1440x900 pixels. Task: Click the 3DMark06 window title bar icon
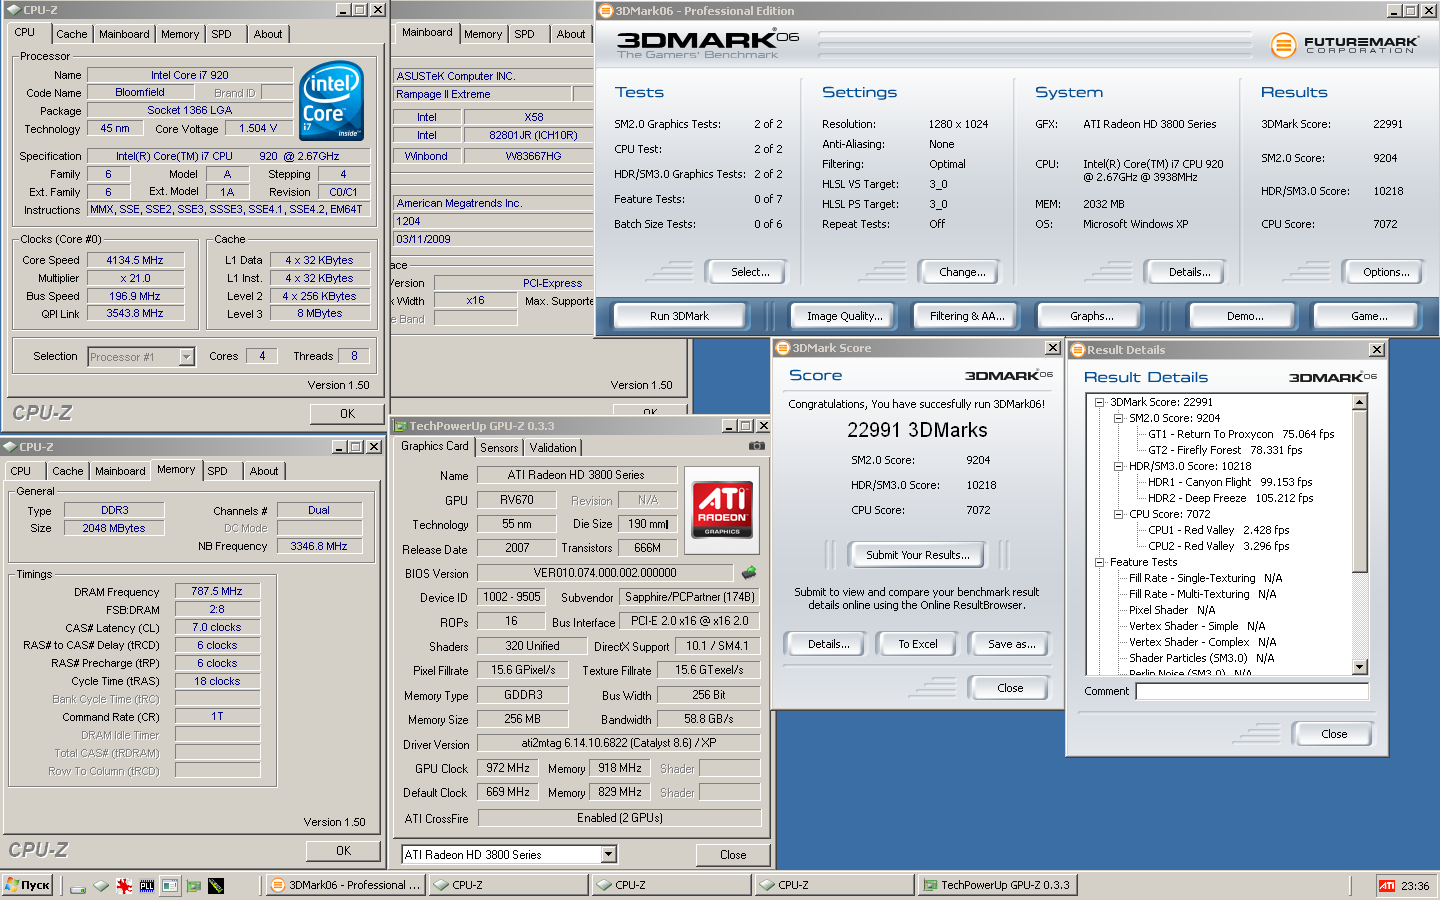coord(605,11)
